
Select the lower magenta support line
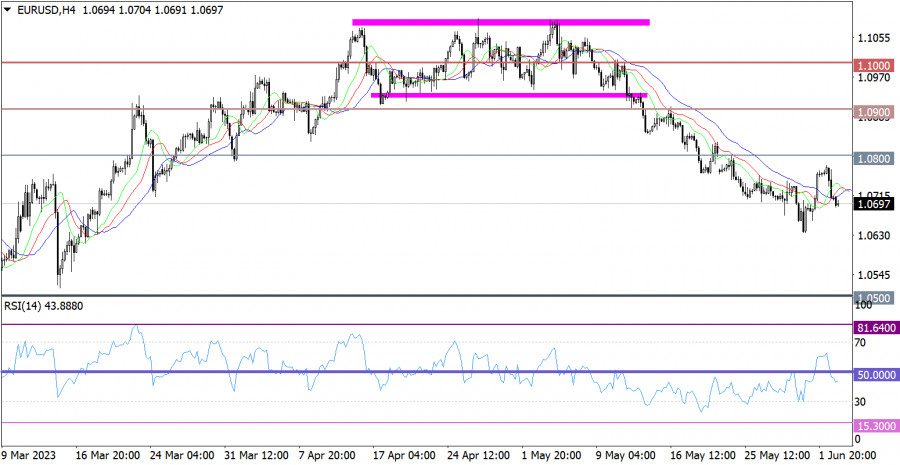(508, 96)
